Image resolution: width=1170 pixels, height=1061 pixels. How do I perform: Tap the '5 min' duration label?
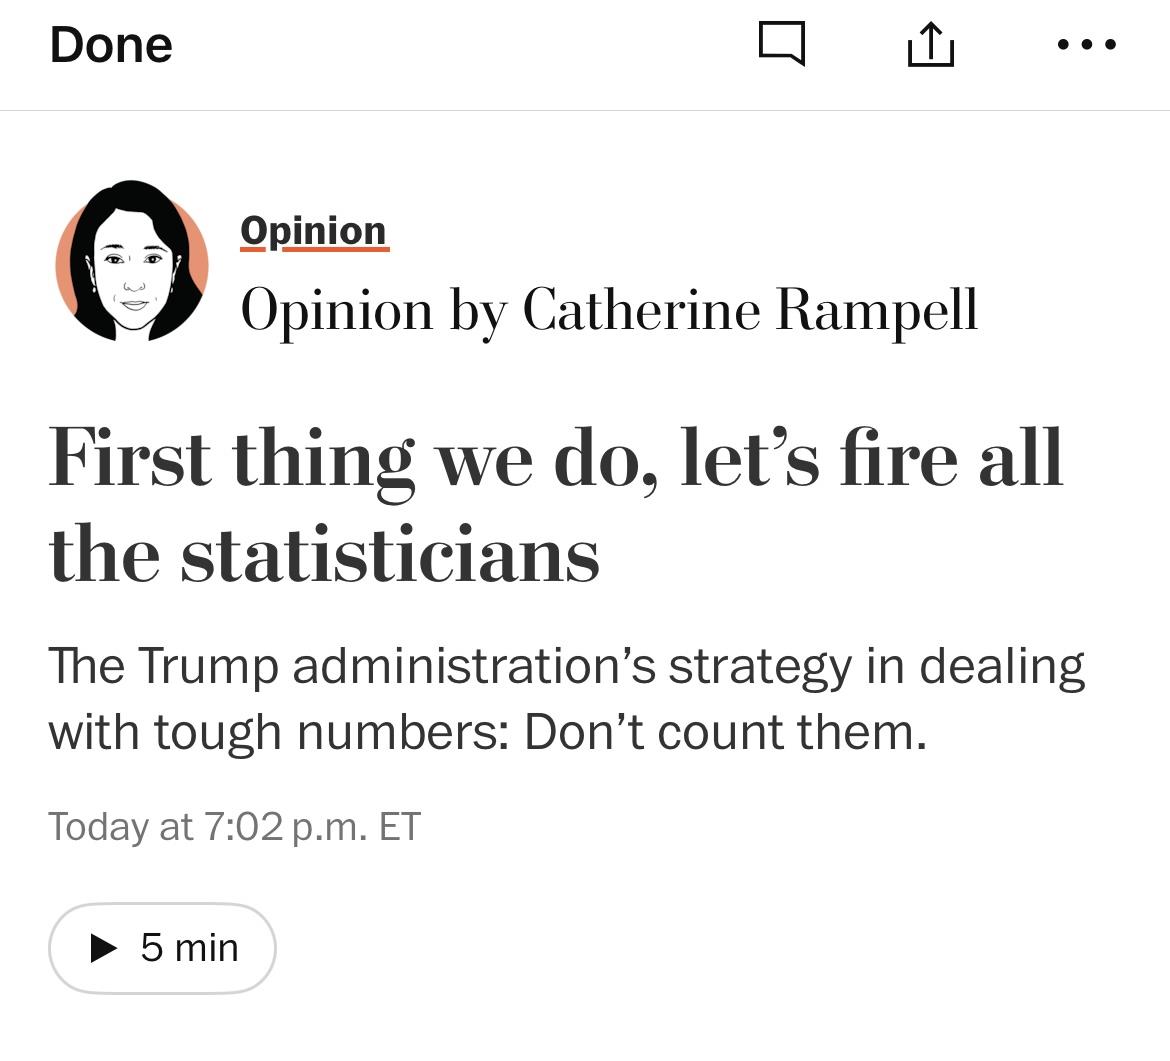click(x=190, y=948)
